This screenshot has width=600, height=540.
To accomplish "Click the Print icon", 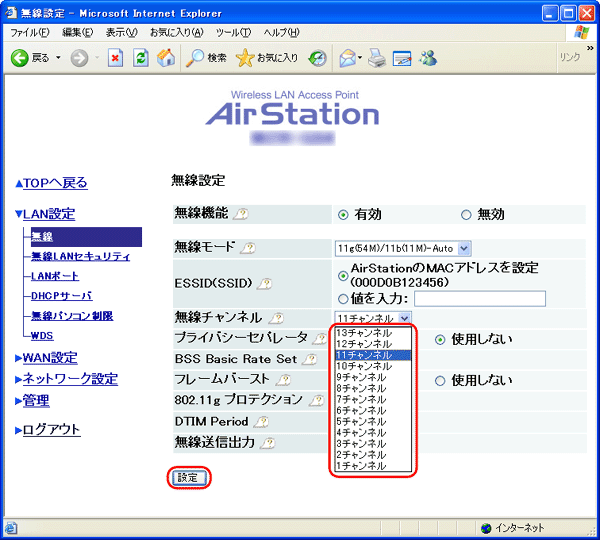I will coord(377,58).
